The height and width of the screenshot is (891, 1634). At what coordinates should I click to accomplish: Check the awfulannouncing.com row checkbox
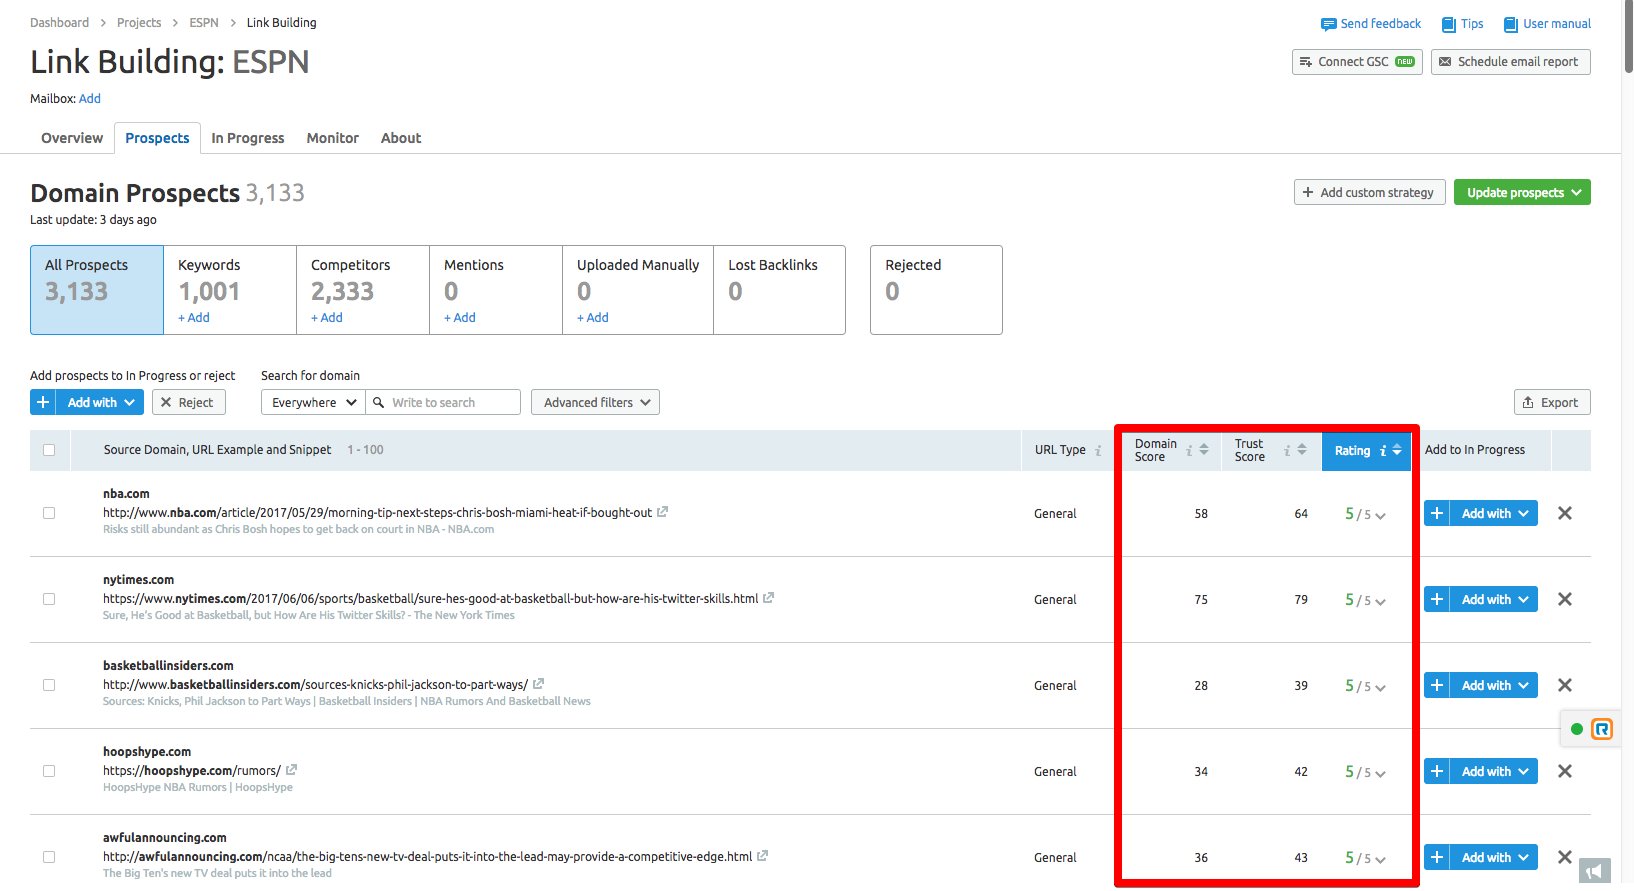(49, 857)
